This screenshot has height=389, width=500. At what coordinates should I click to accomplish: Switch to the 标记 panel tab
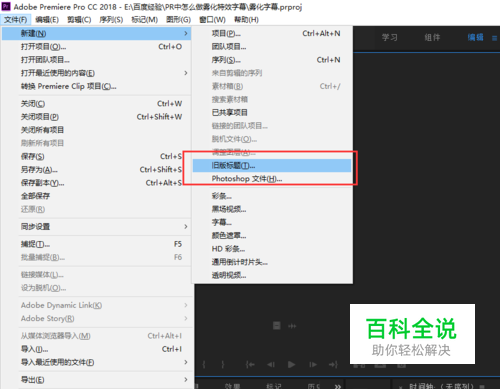point(274,386)
